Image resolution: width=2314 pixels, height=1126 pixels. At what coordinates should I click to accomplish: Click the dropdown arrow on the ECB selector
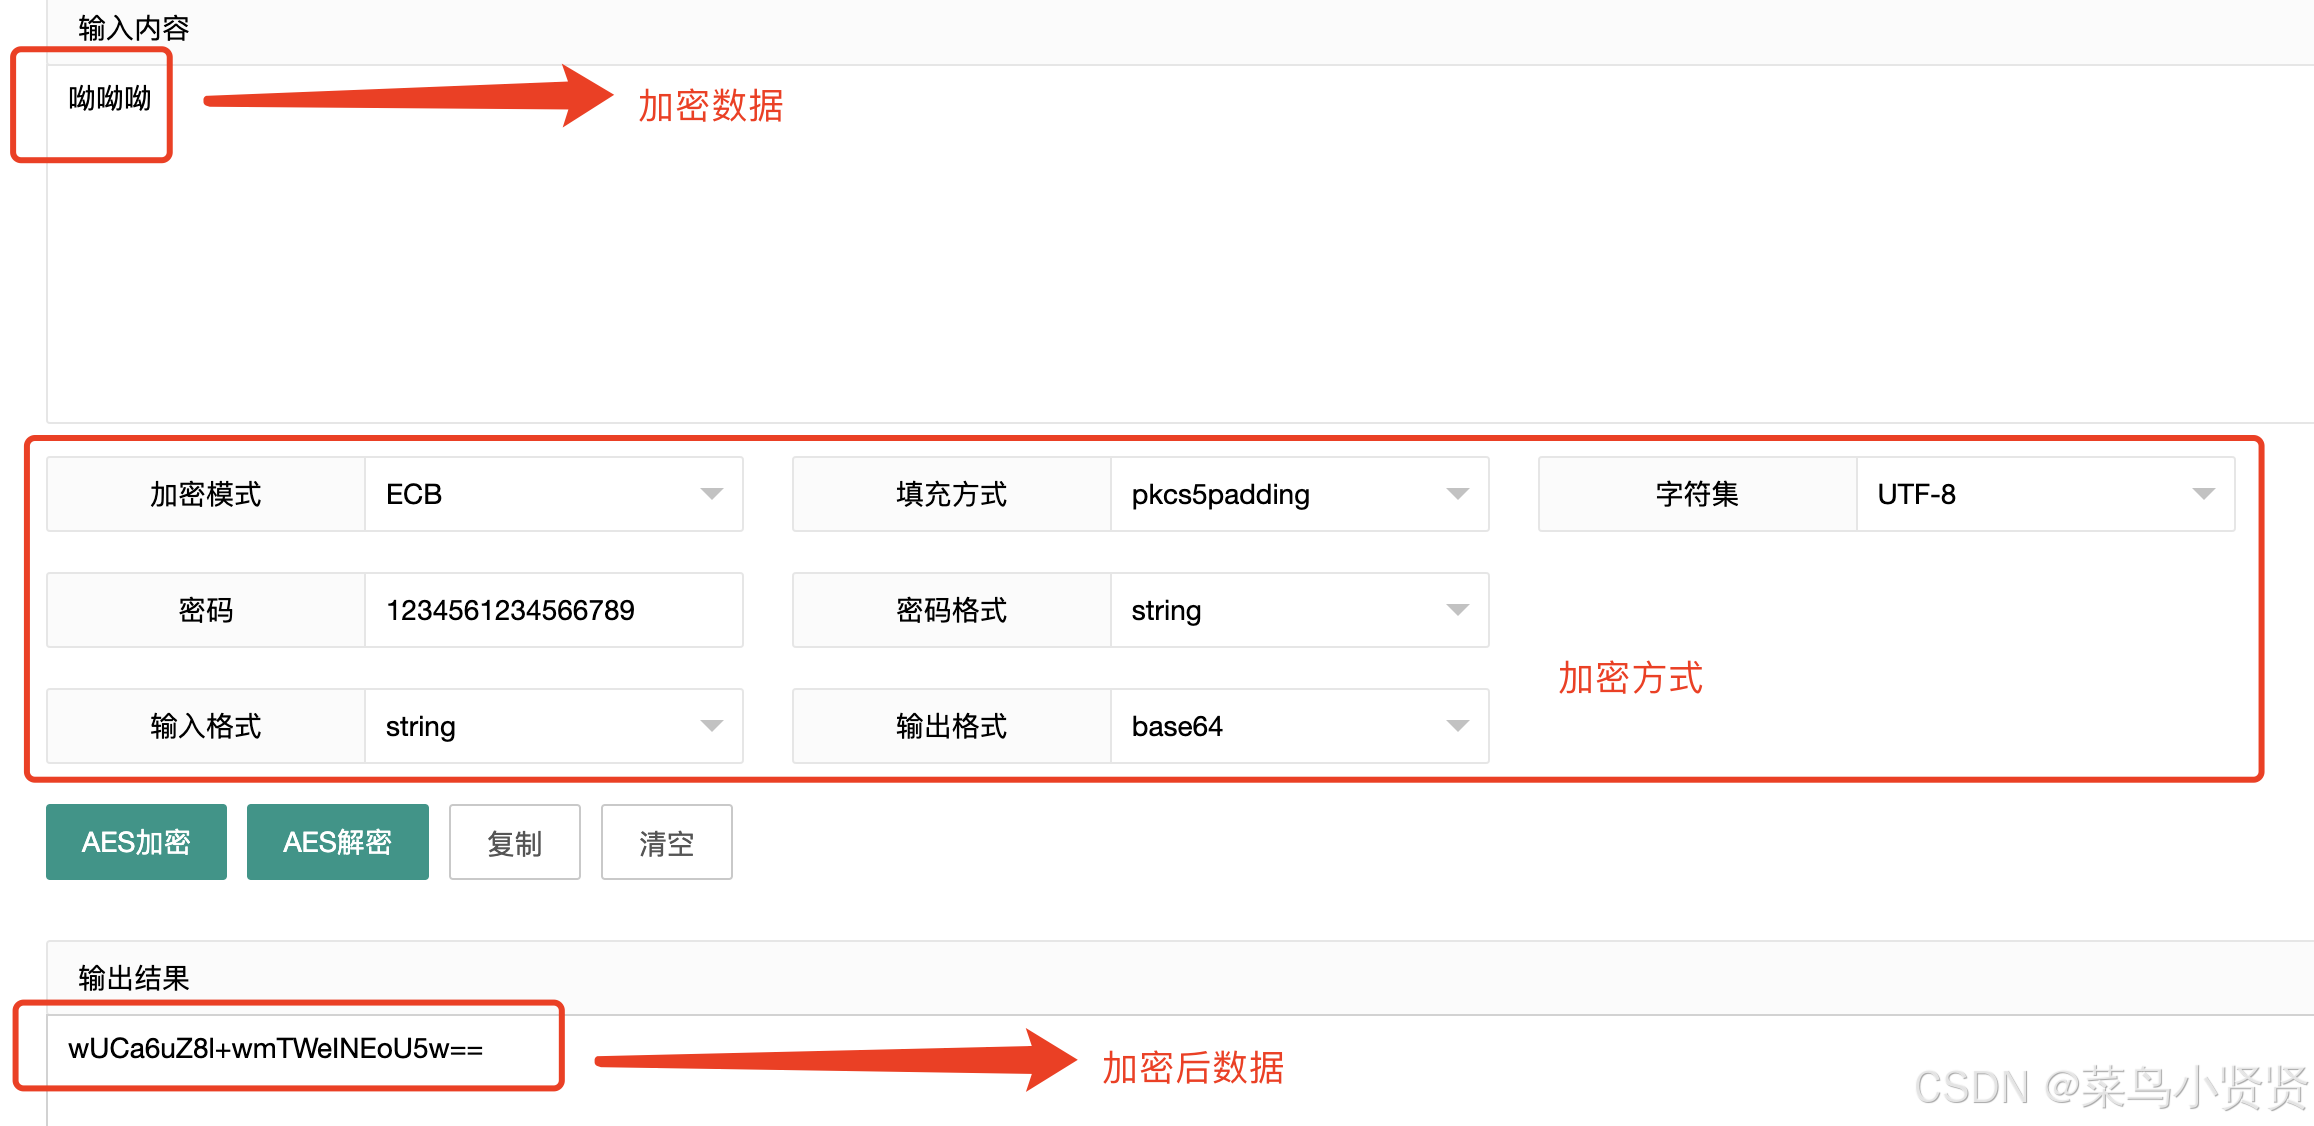pos(711,493)
